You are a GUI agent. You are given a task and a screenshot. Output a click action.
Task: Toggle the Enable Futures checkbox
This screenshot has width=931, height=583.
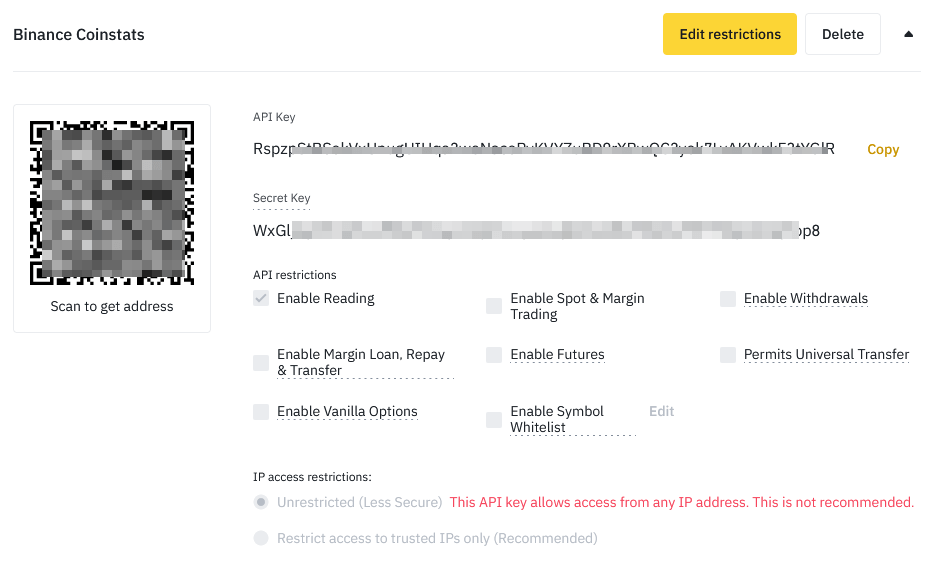[x=494, y=354]
